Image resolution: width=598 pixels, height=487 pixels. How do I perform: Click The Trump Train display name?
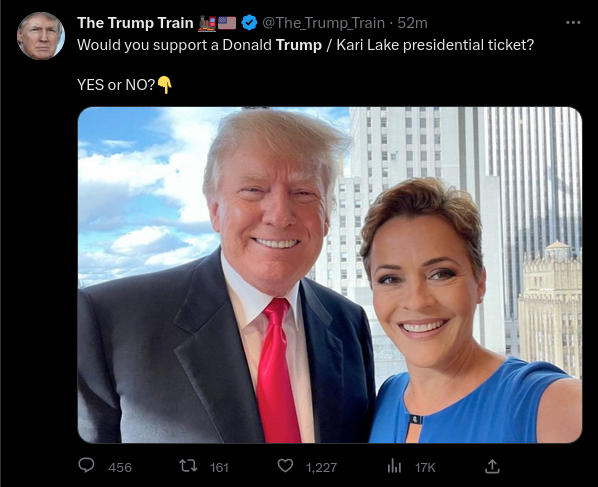point(135,23)
